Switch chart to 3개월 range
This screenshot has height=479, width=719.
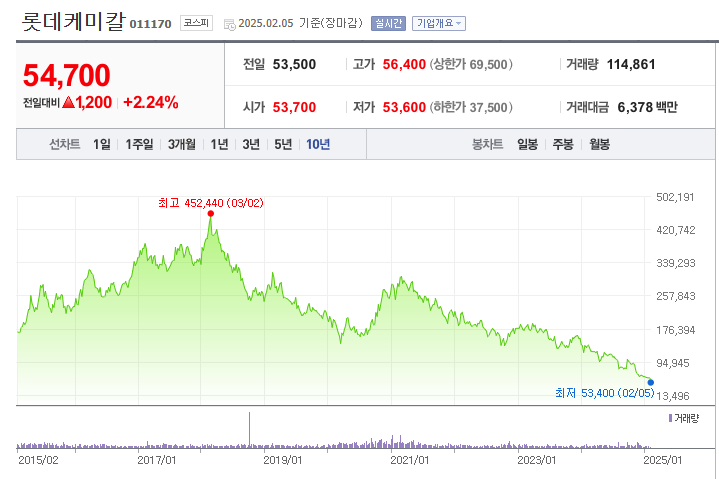click(x=182, y=144)
